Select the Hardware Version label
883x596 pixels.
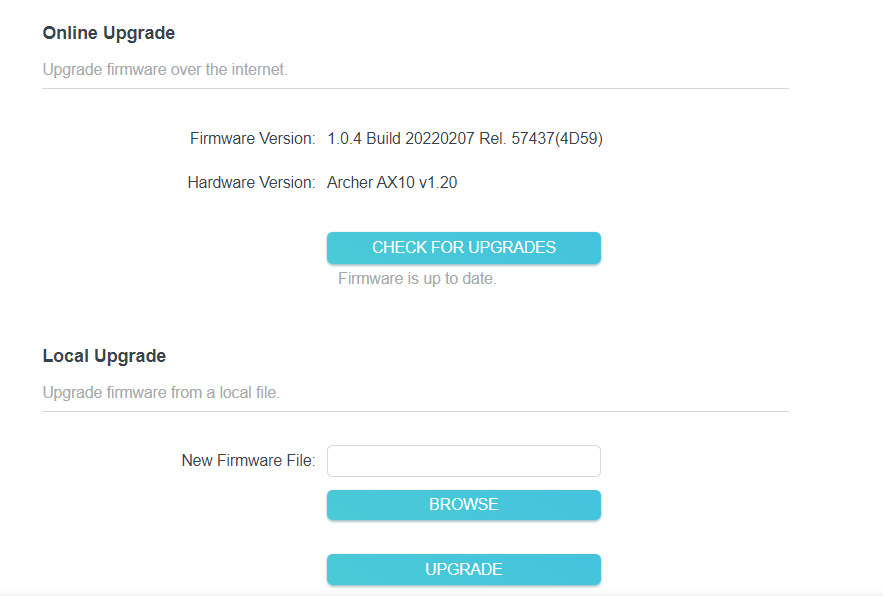pos(251,183)
